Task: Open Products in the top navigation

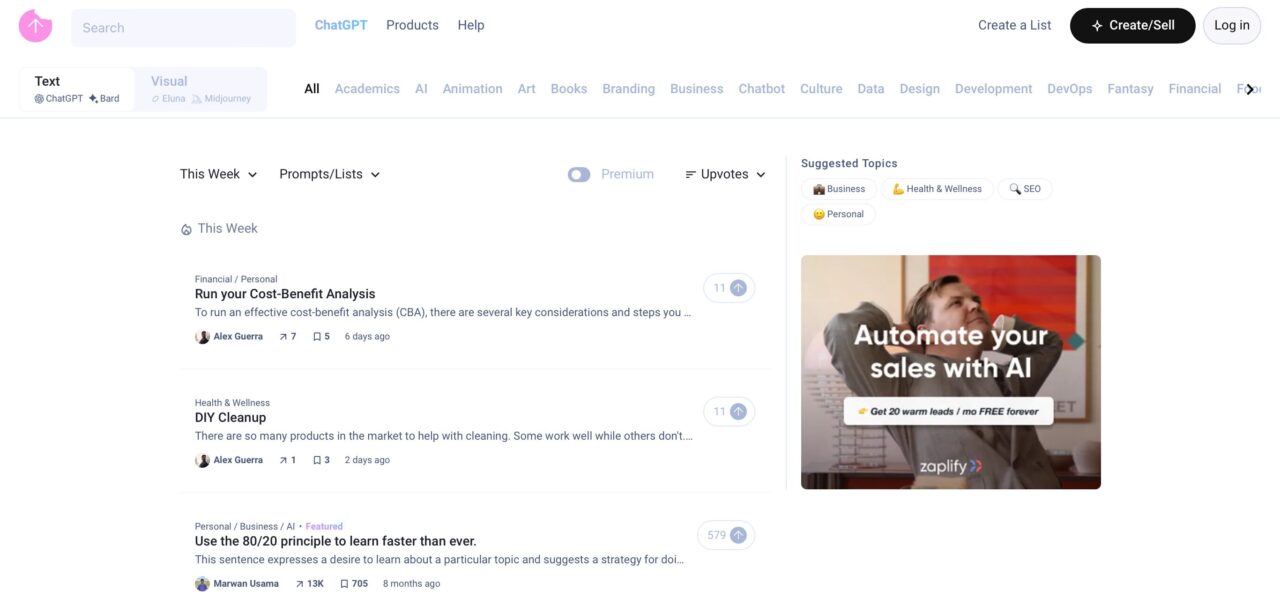Action: click(412, 25)
